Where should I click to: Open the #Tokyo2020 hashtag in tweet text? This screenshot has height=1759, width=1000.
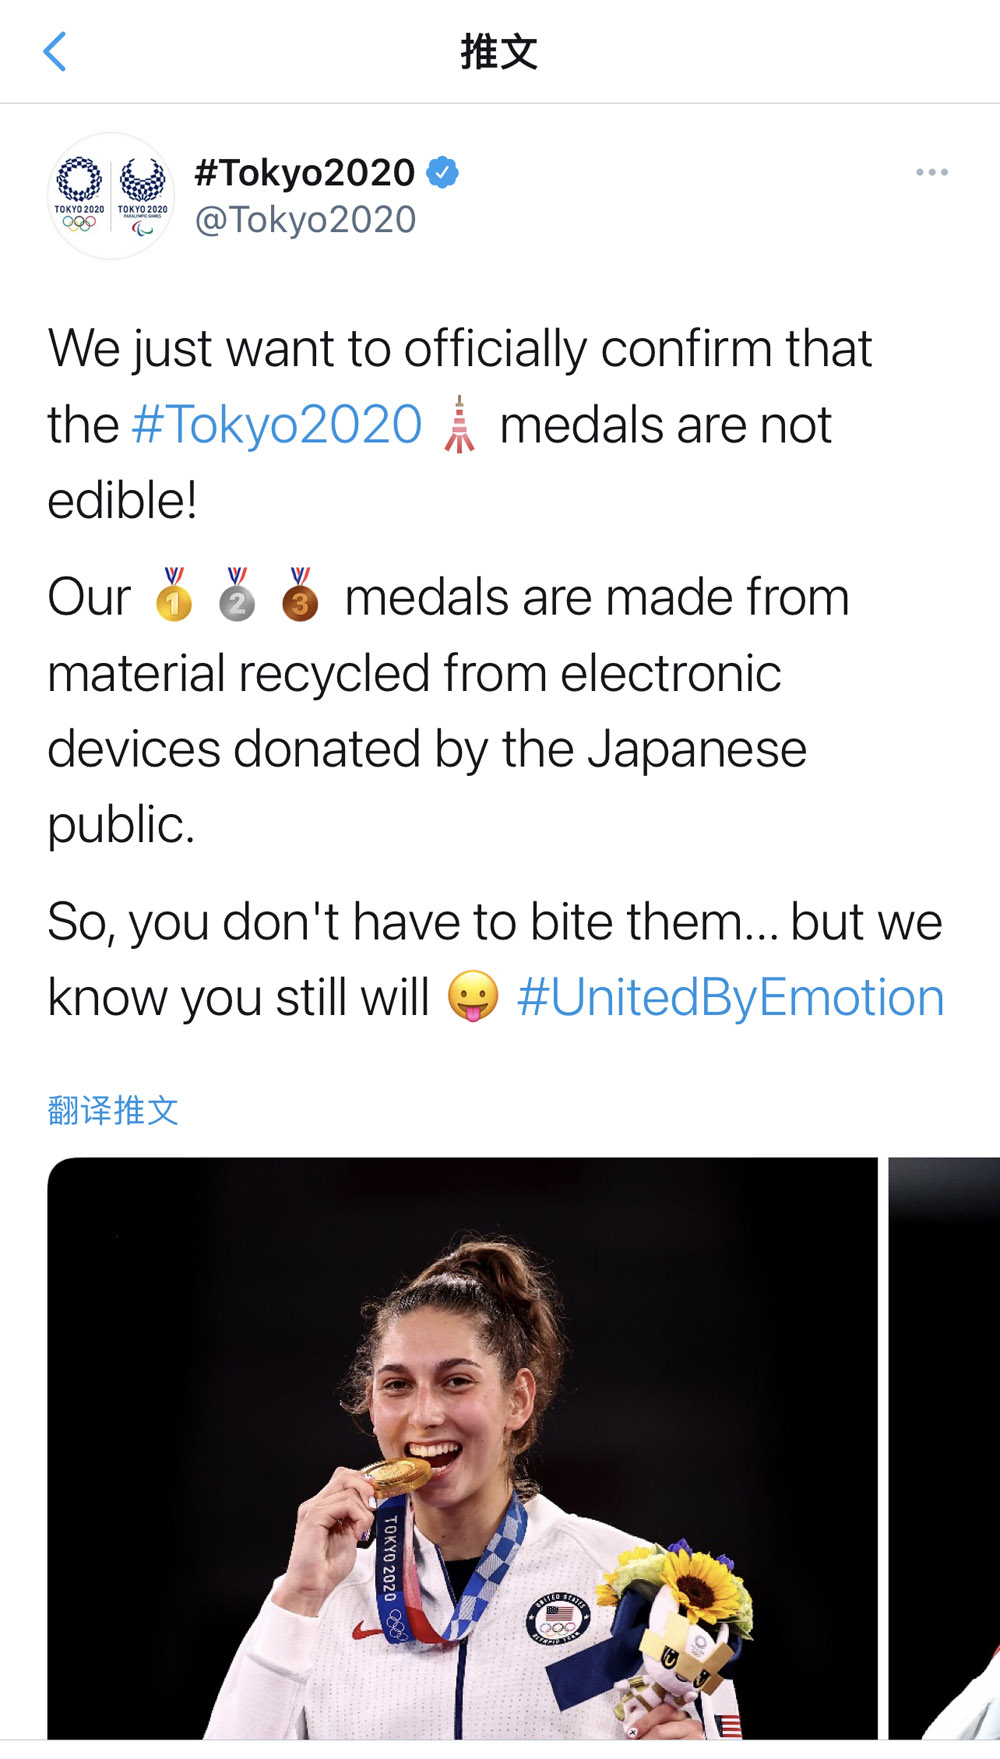coord(277,425)
